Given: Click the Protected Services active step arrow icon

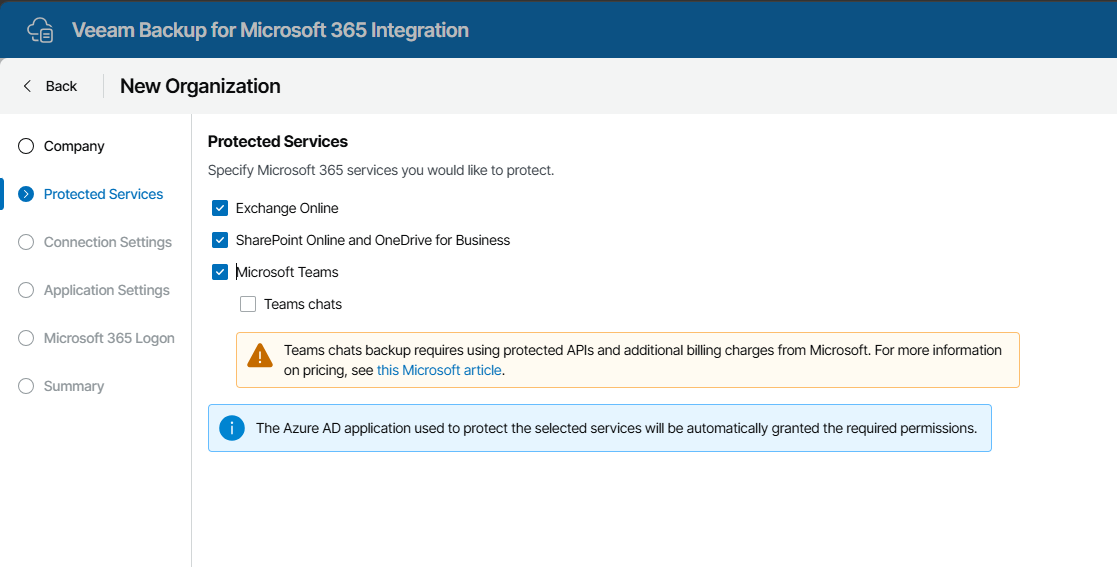Looking at the screenshot, I should 26,194.
